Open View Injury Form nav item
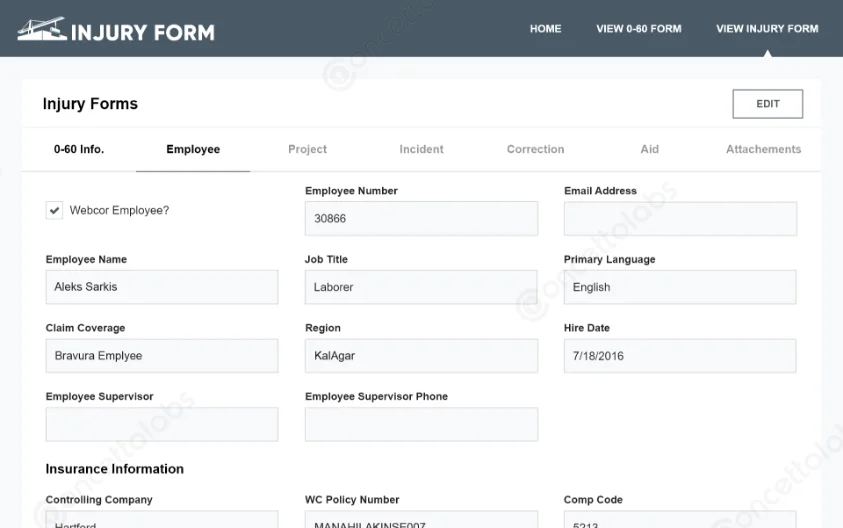The image size is (843, 528). (x=767, y=29)
